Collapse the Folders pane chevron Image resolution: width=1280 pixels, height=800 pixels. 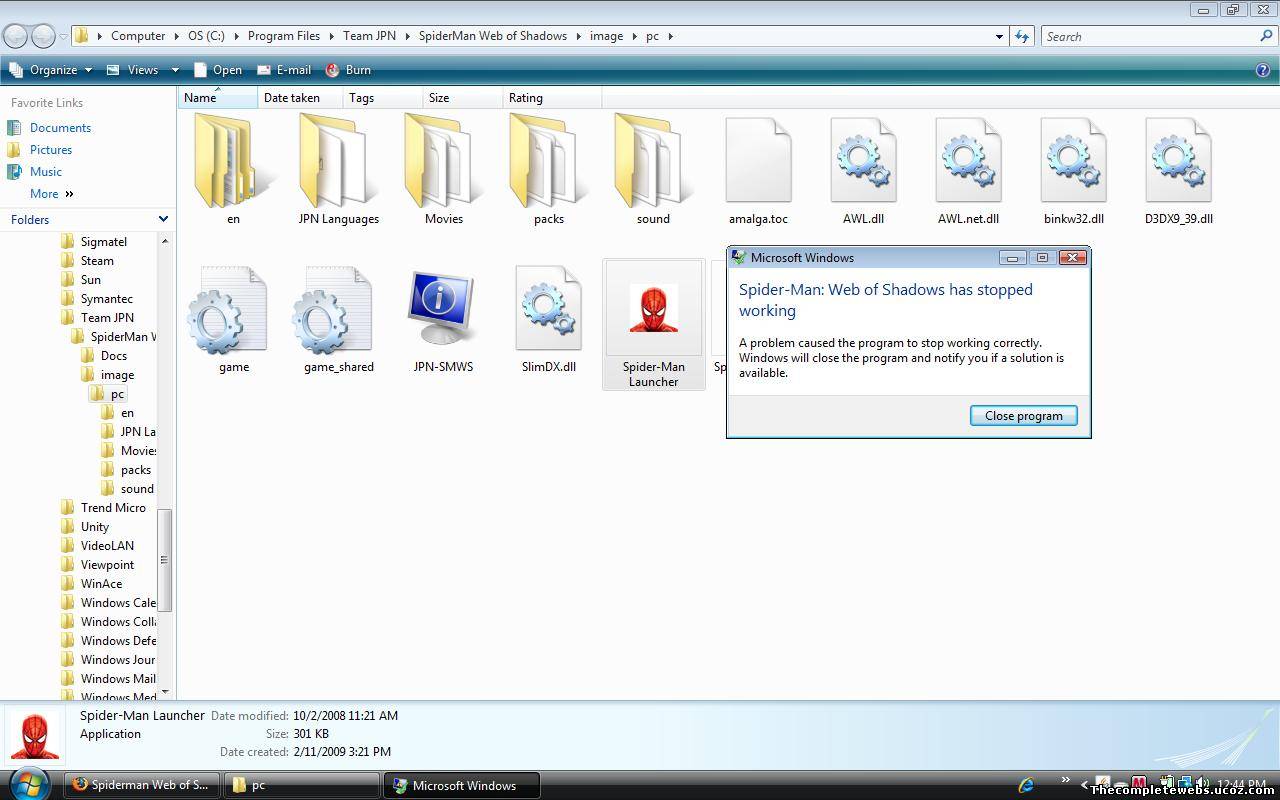163,219
